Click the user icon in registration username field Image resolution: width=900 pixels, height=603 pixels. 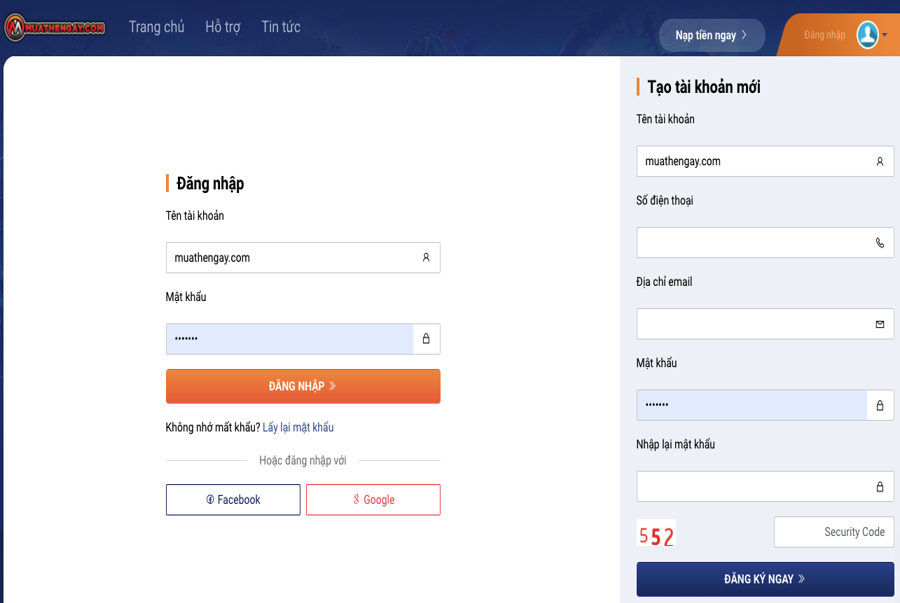coord(880,162)
